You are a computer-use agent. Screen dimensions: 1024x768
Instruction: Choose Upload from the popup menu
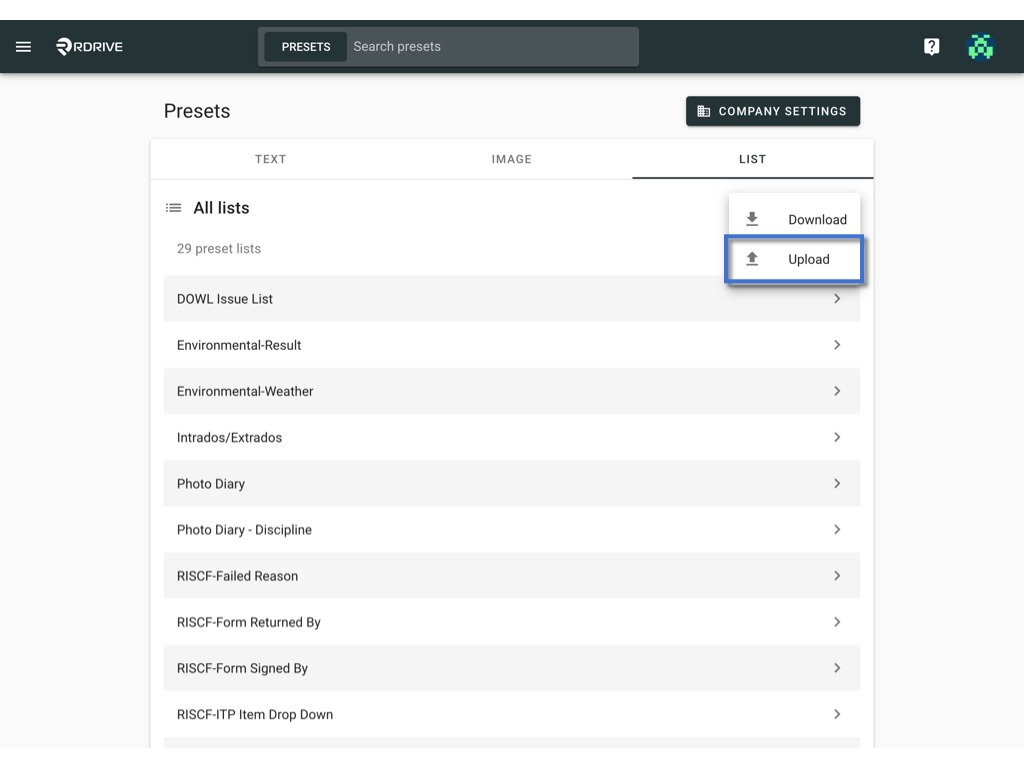point(794,259)
